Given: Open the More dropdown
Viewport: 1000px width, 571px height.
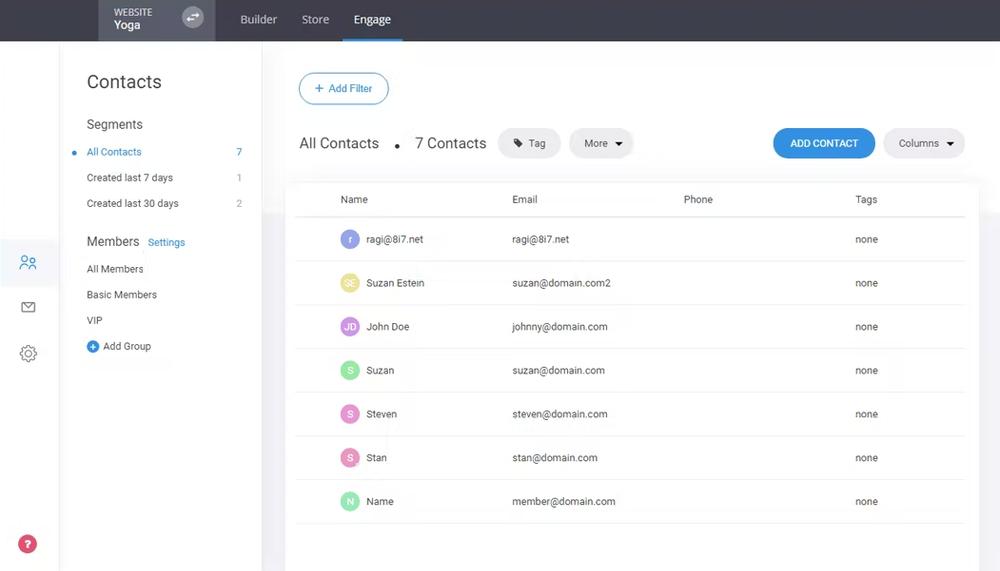Looking at the screenshot, I should point(601,144).
